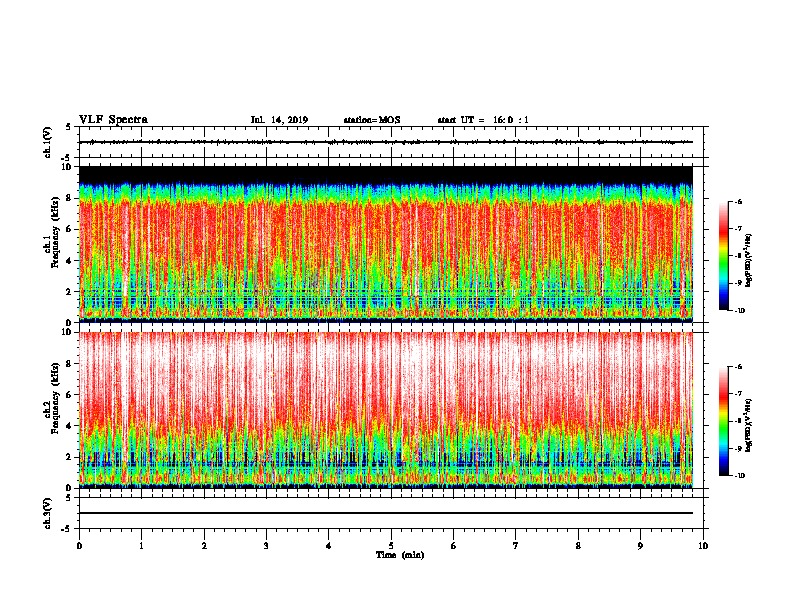The image size is (792, 612).
Task: Select the date label Jul. 14, 2019
Action: click(279, 120)
